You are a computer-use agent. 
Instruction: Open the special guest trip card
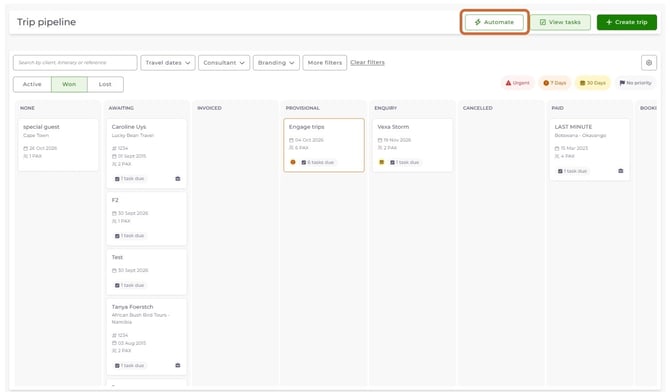pos(58,145)
